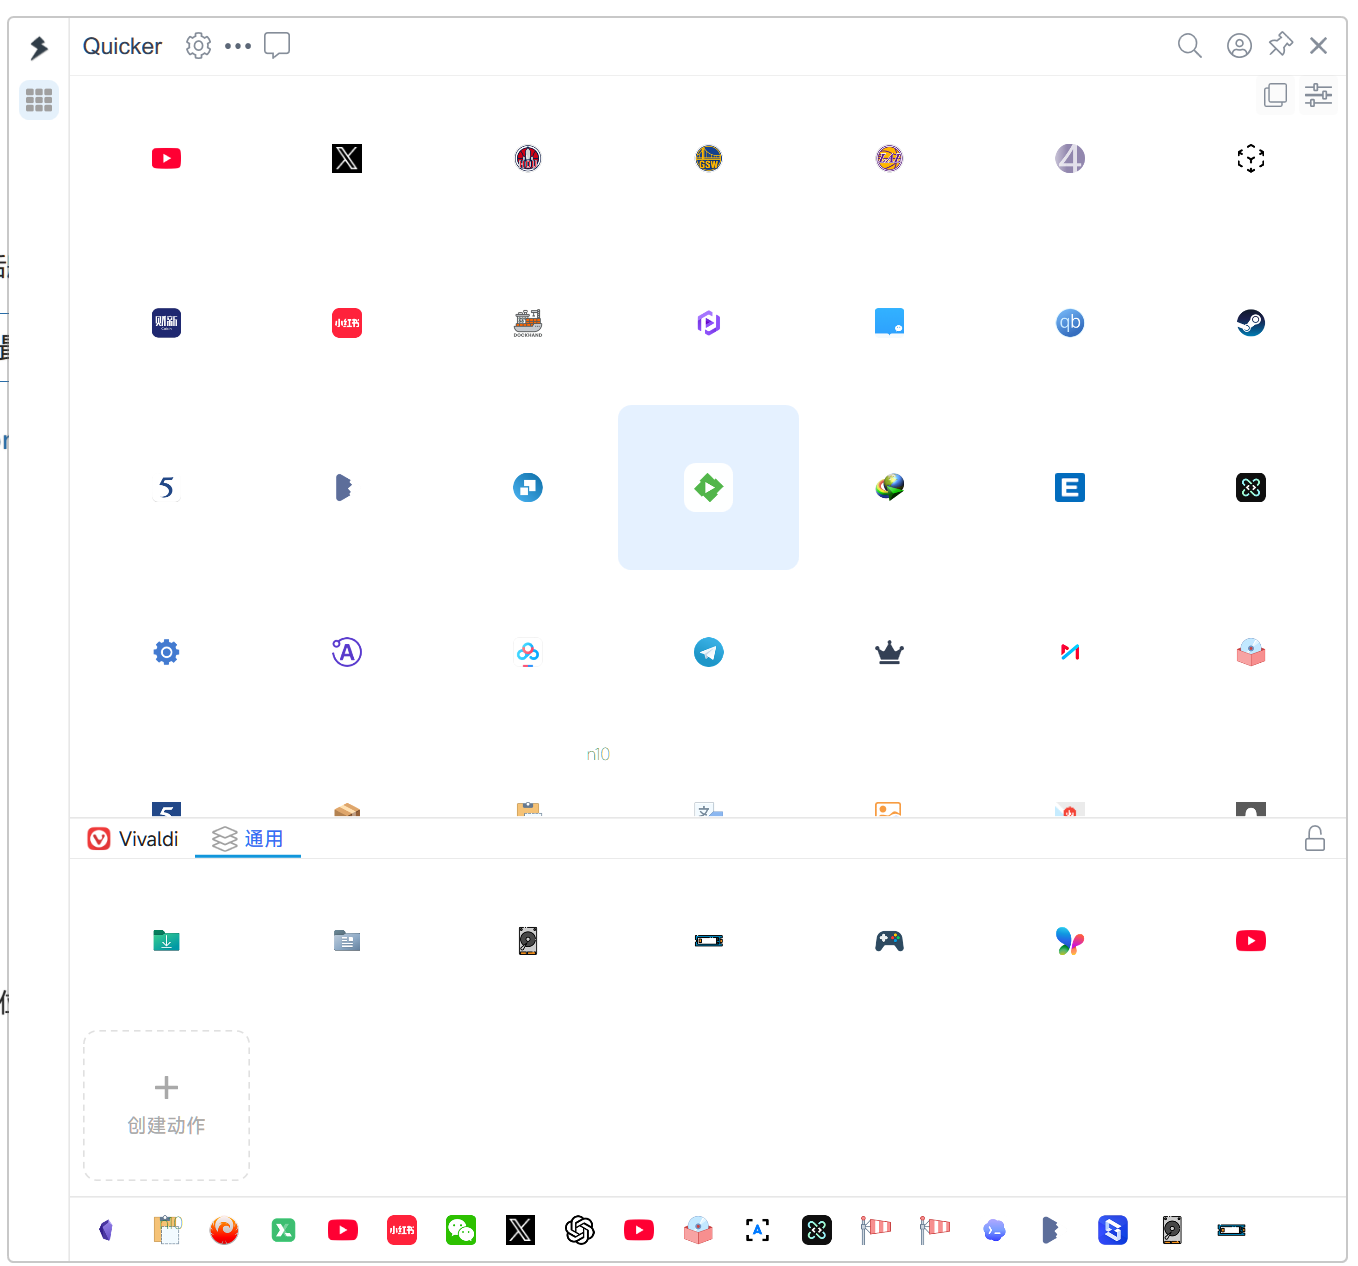Screen dimensions: 1358x1266
Task: Open the Golden State Warriors logo action
Action: pos(709,158)
